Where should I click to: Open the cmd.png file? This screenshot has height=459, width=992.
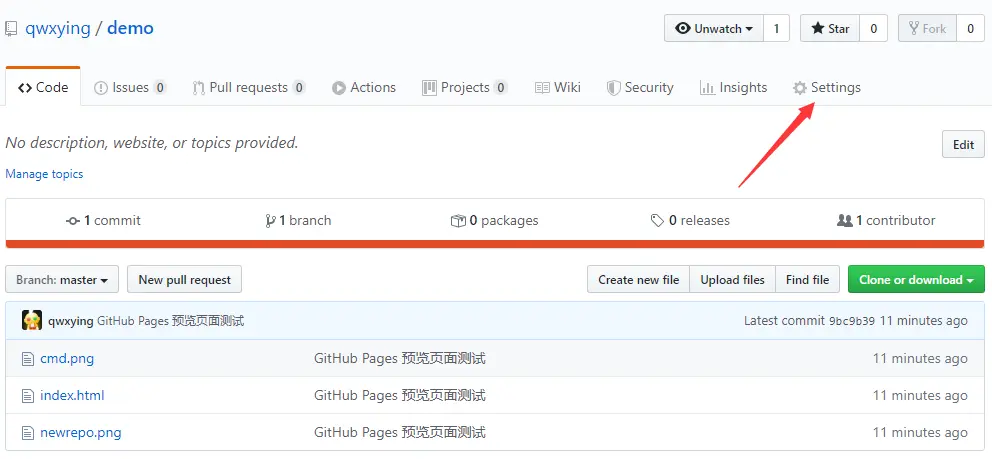pyautogui.click(x=67, y=358)
